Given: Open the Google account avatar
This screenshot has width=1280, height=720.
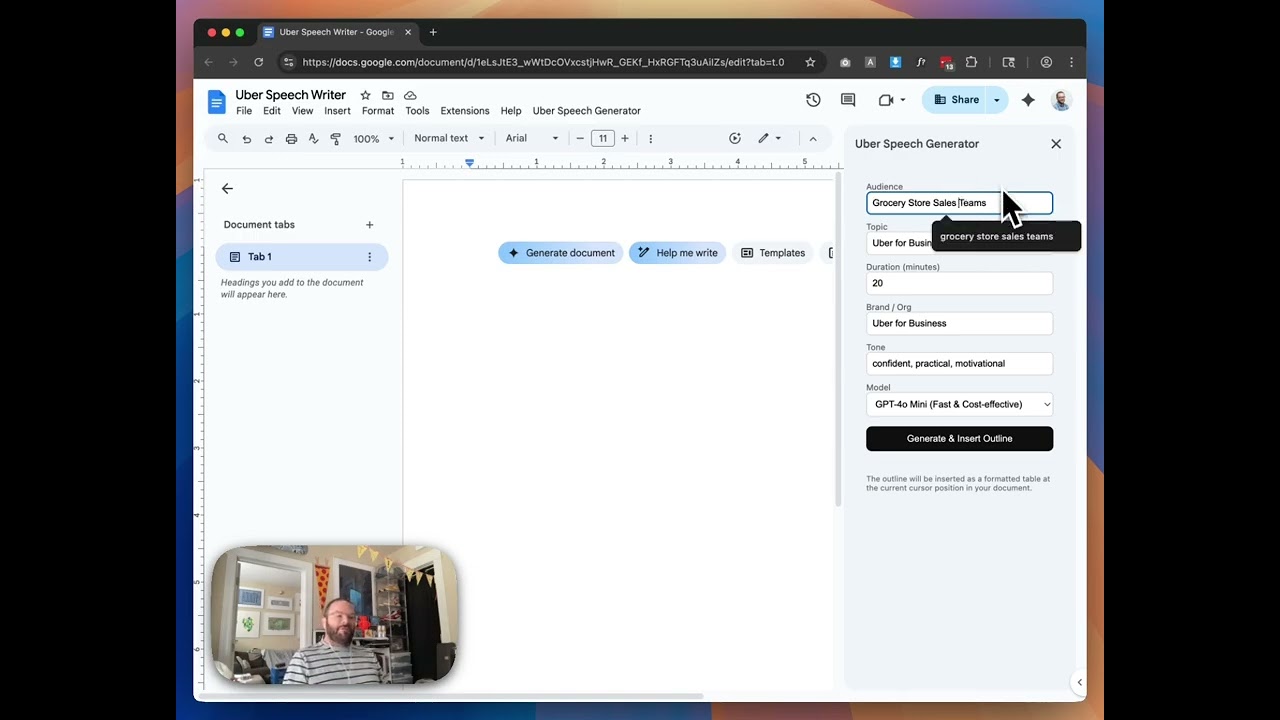Looking at the screenshot, I should pos(1061,100).
